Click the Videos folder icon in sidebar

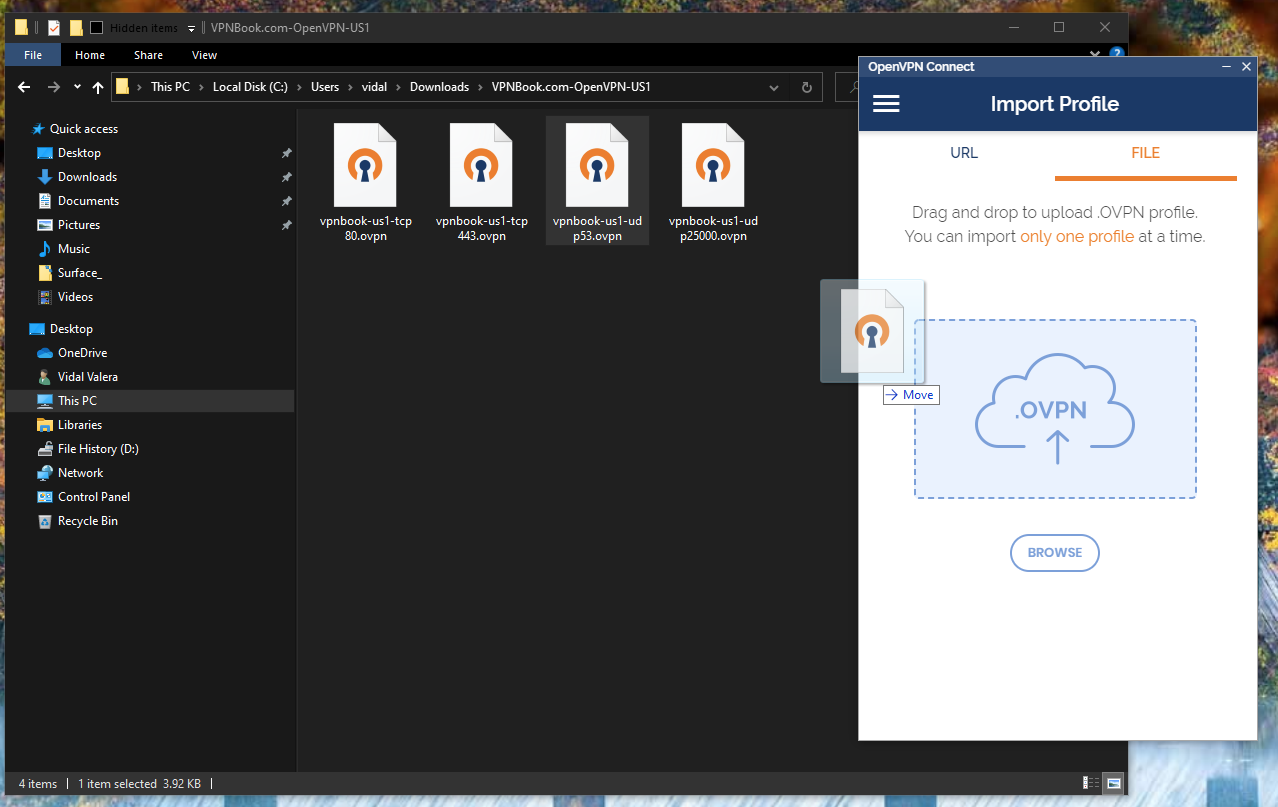coord(44,297)
